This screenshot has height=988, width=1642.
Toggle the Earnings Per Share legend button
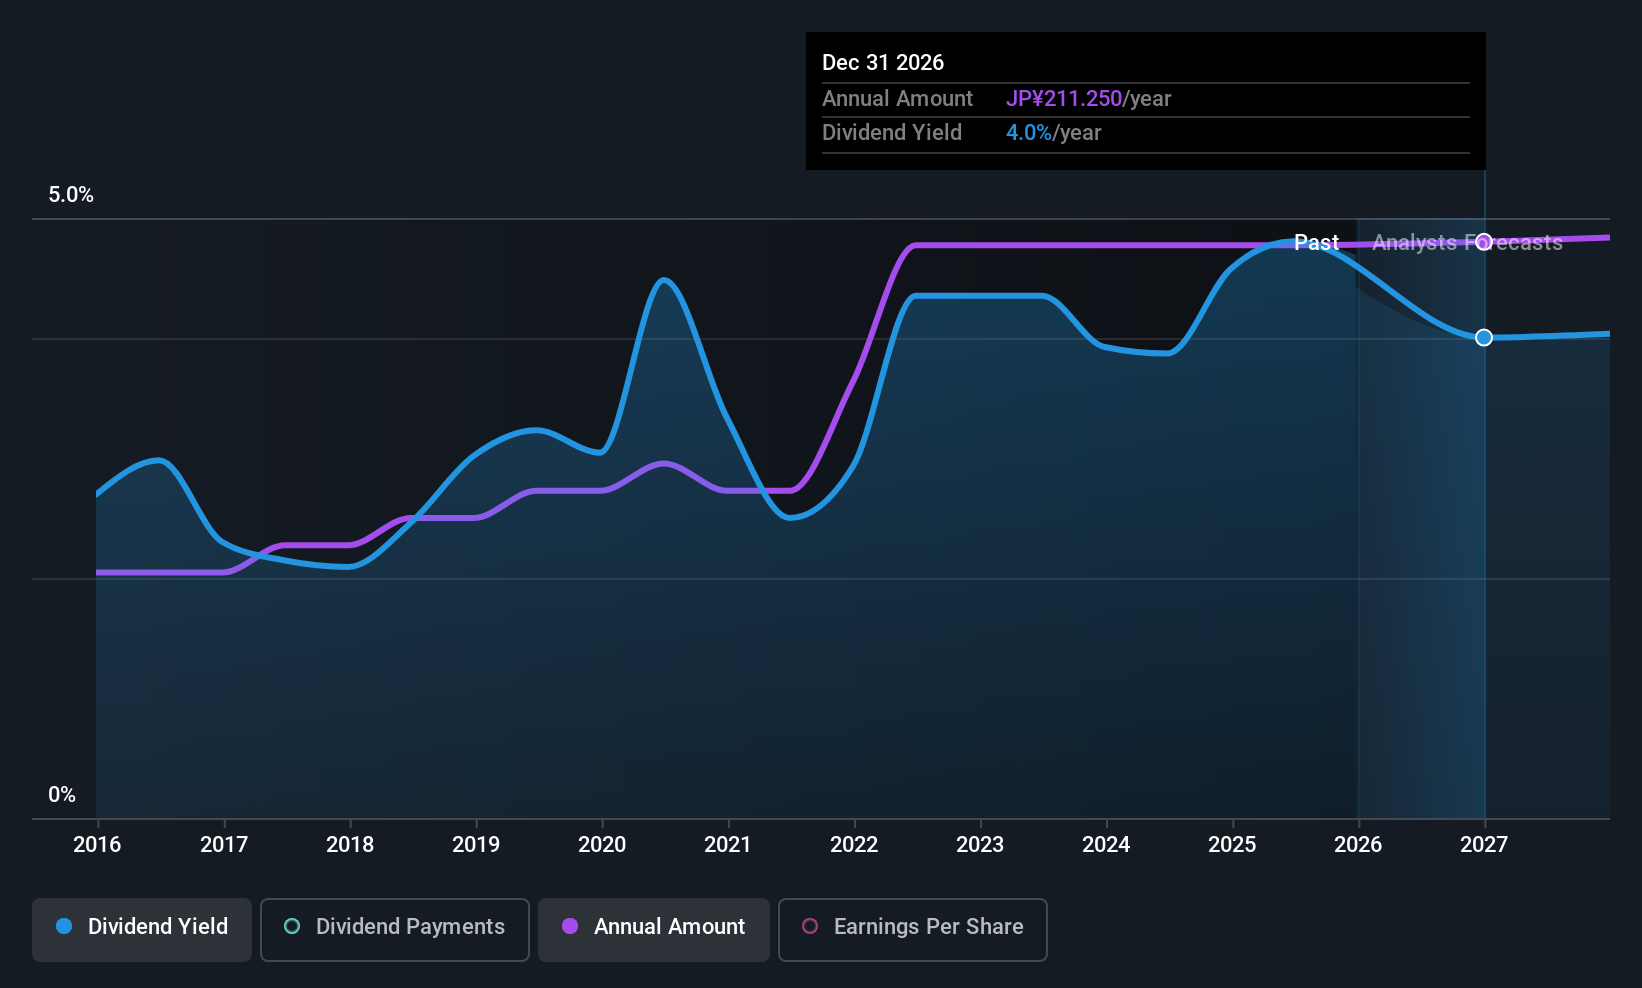pyautogui.click(x=913, y=930)
